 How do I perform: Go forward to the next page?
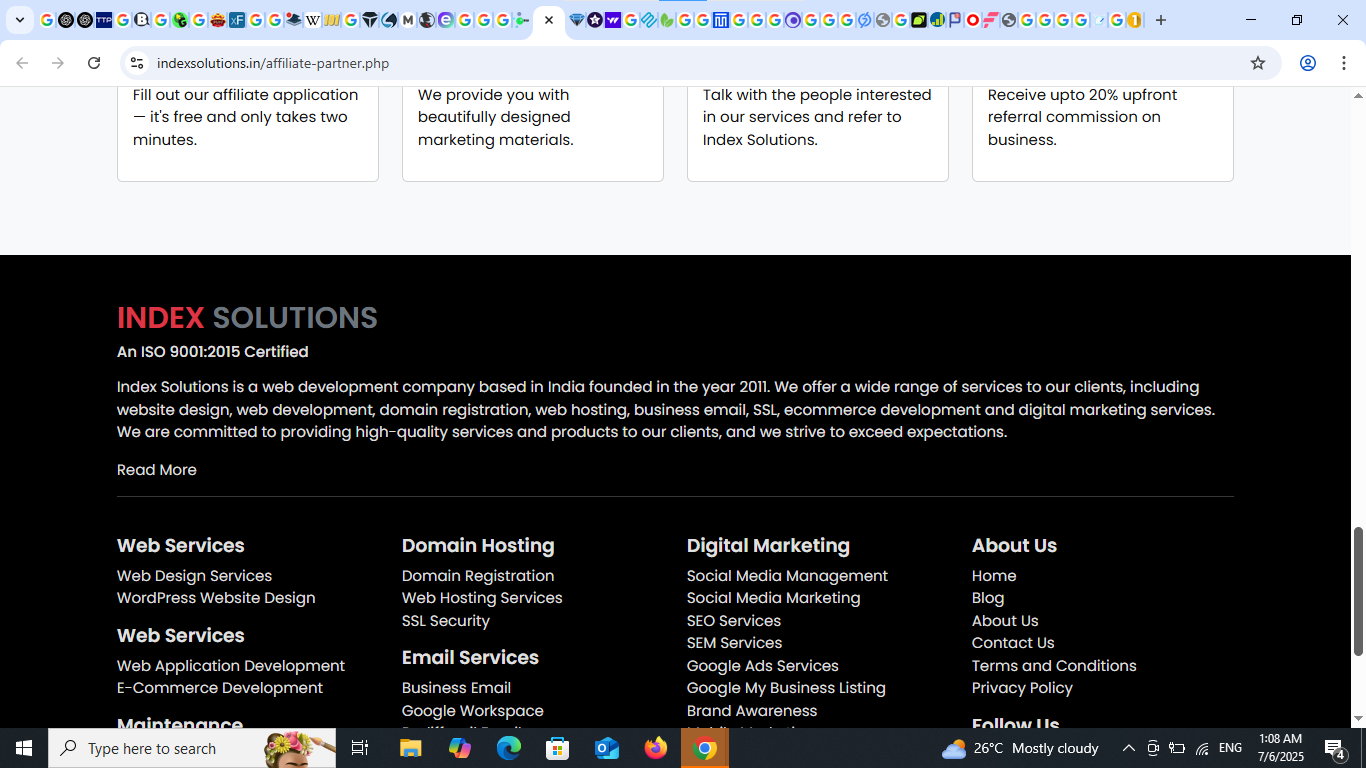(x=58, y=63)
